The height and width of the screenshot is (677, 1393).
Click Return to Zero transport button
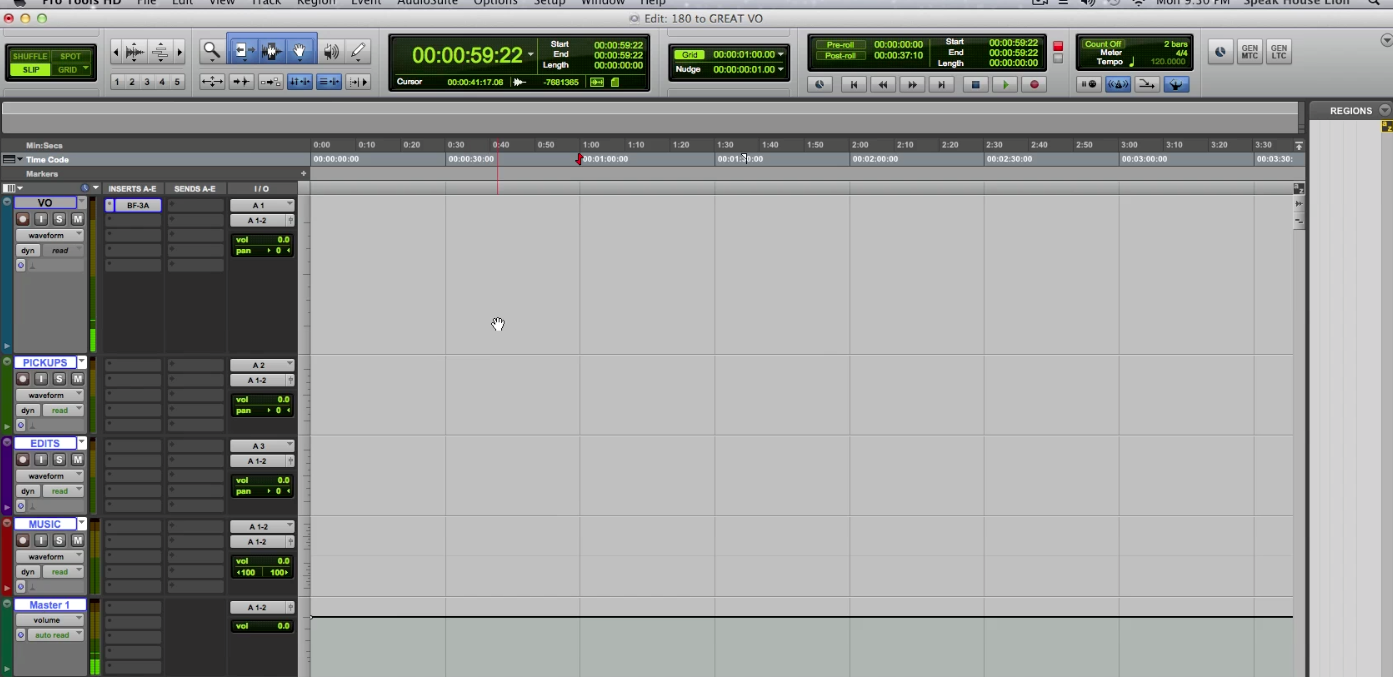pos(853,85)
